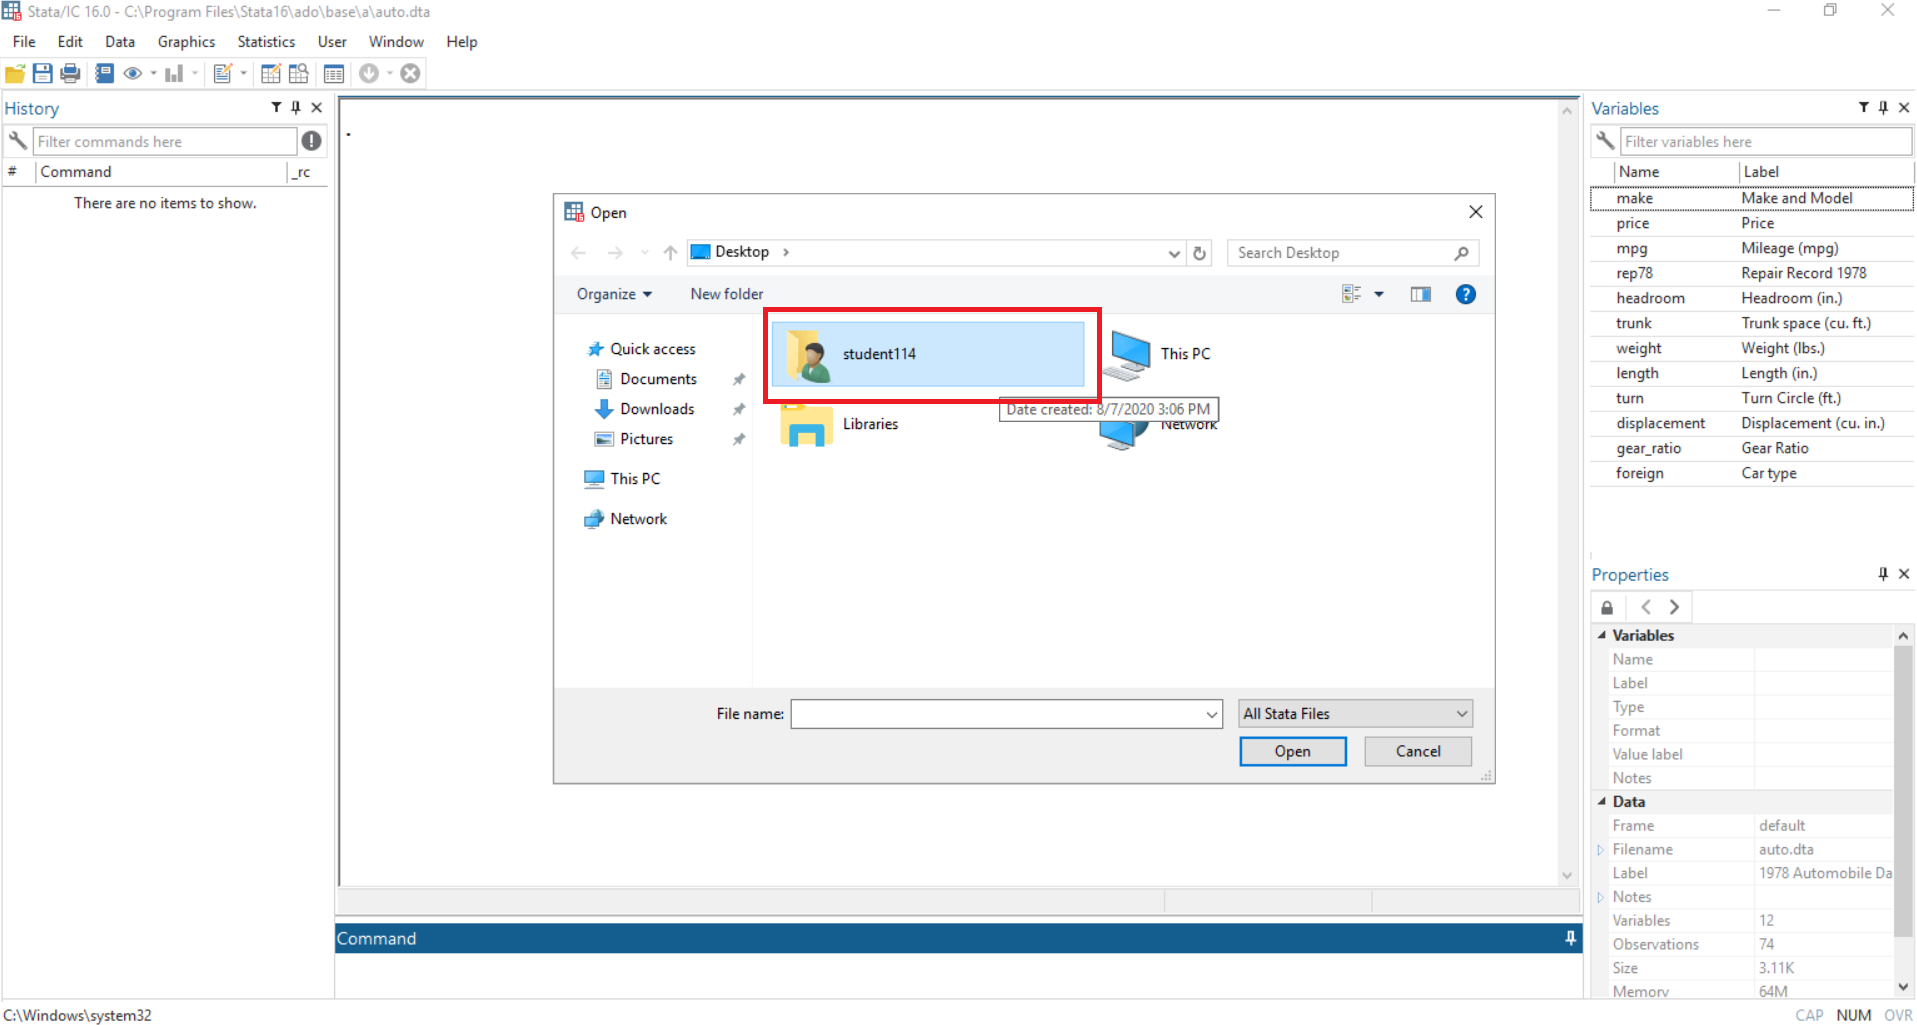Expand the file name history dropdown

point(1211,713)
